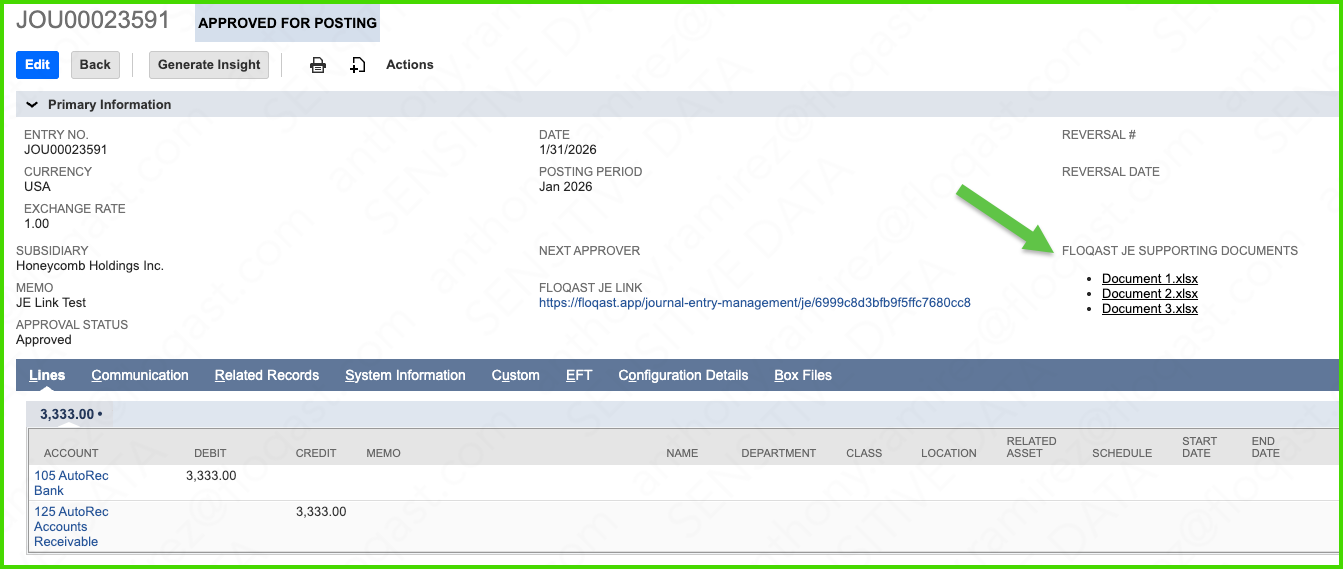Open the Box Files tab
Image resolution: width=1343 pixels, height=569 pixels.
[803, 376]
